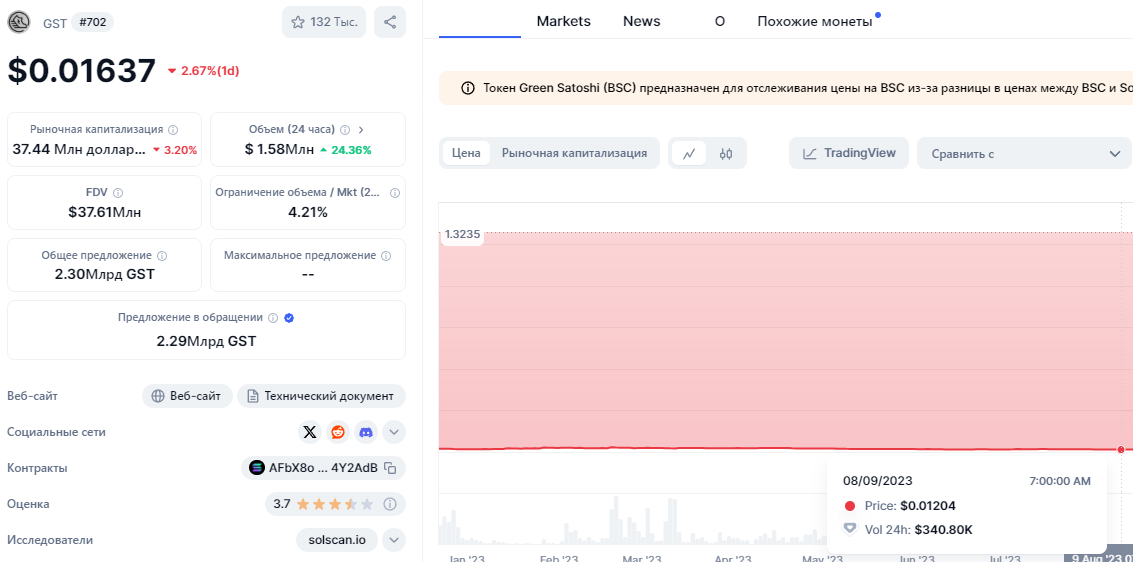1133x562 pixels.
Task: Click the share icon button
Action: [390, 22]
